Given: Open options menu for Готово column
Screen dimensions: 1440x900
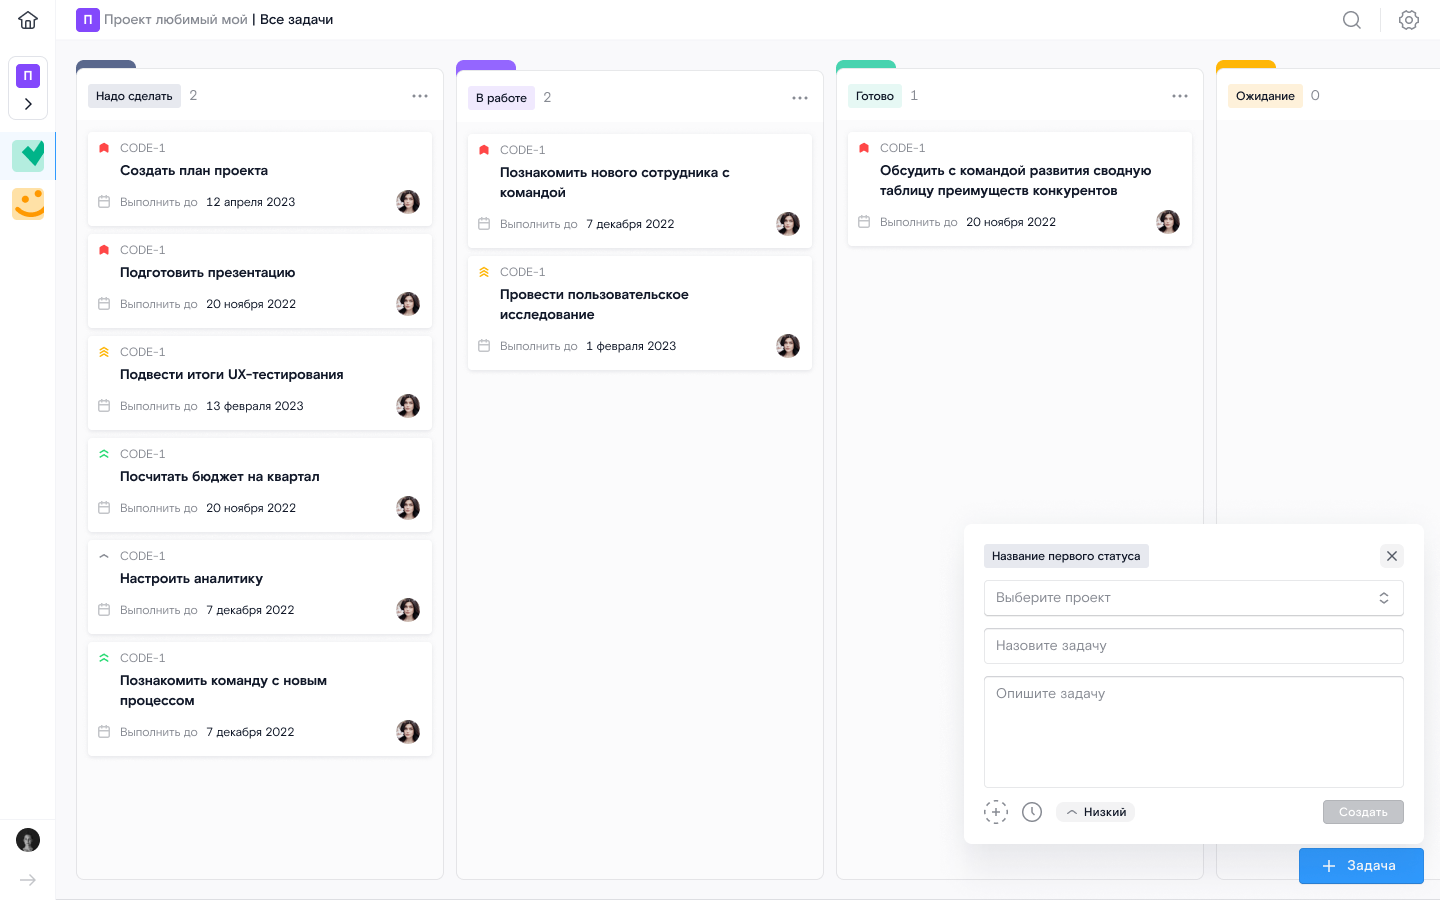Looking at the screenshot, I should pyautogui.click(x=1180, y=96).
